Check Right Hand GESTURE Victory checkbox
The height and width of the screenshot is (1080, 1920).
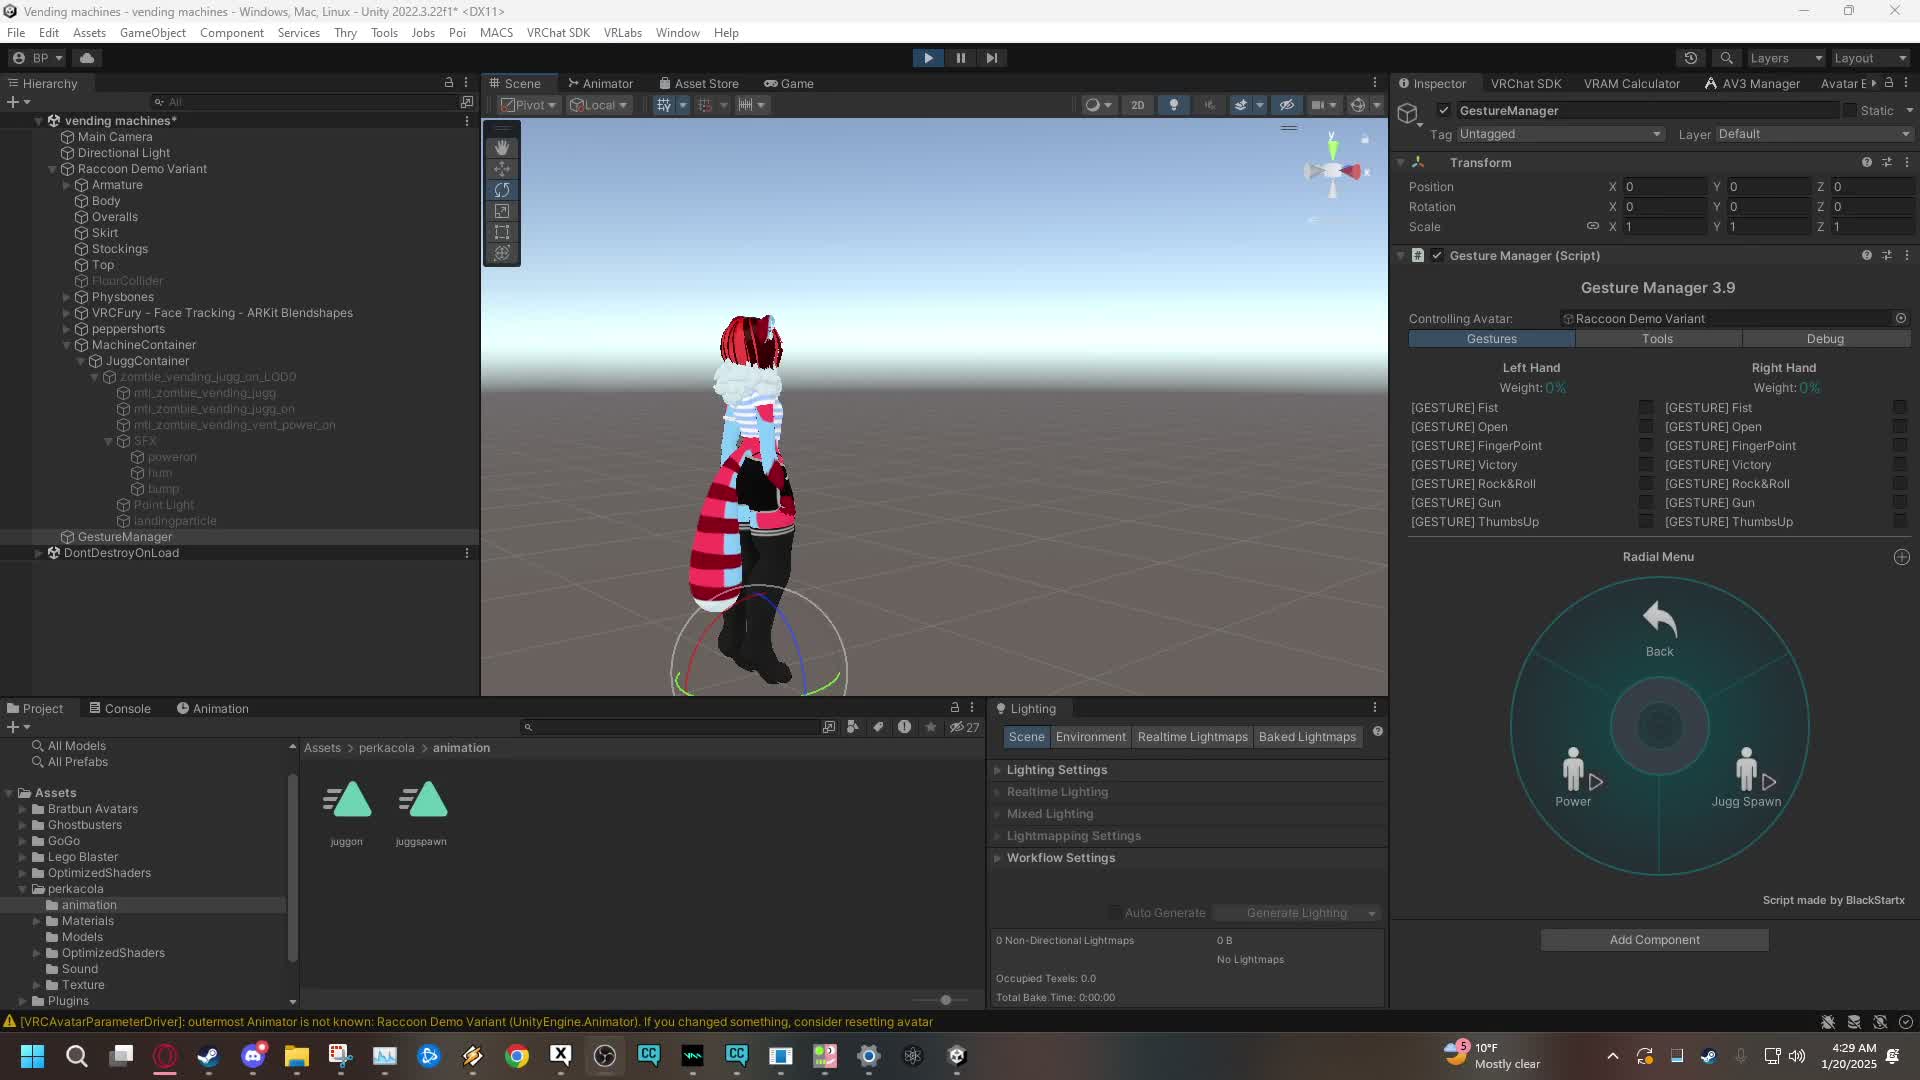[1899, 465]
